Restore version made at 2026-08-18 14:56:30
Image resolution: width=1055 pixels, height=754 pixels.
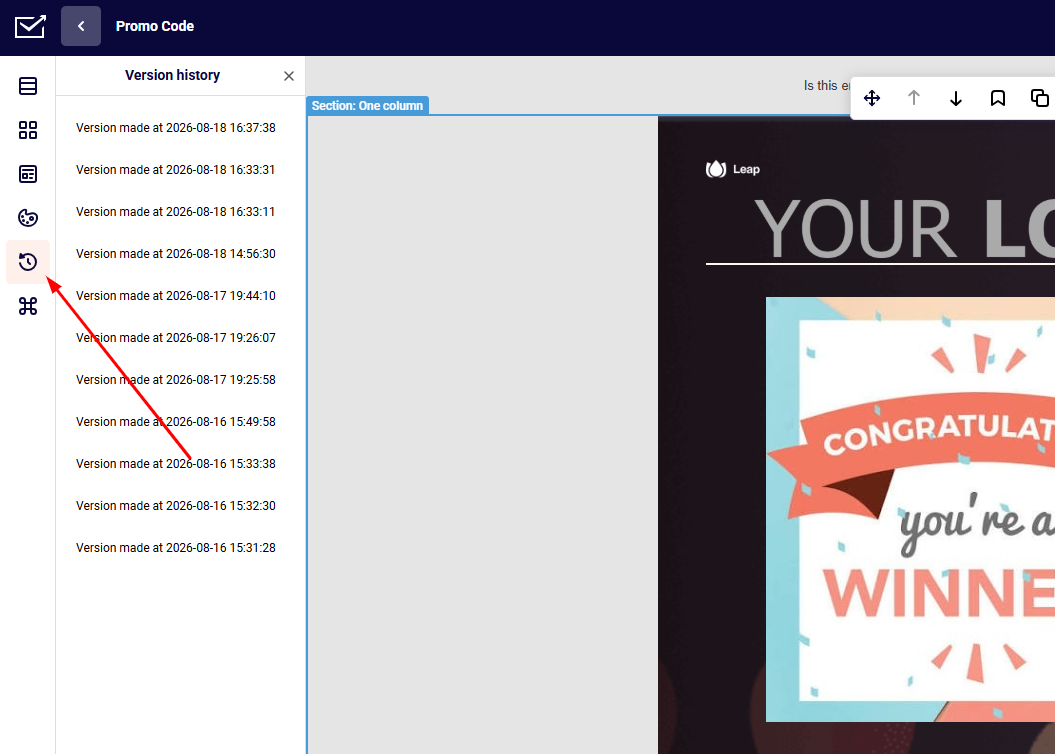pyautogui.click(x=176, y=254)
